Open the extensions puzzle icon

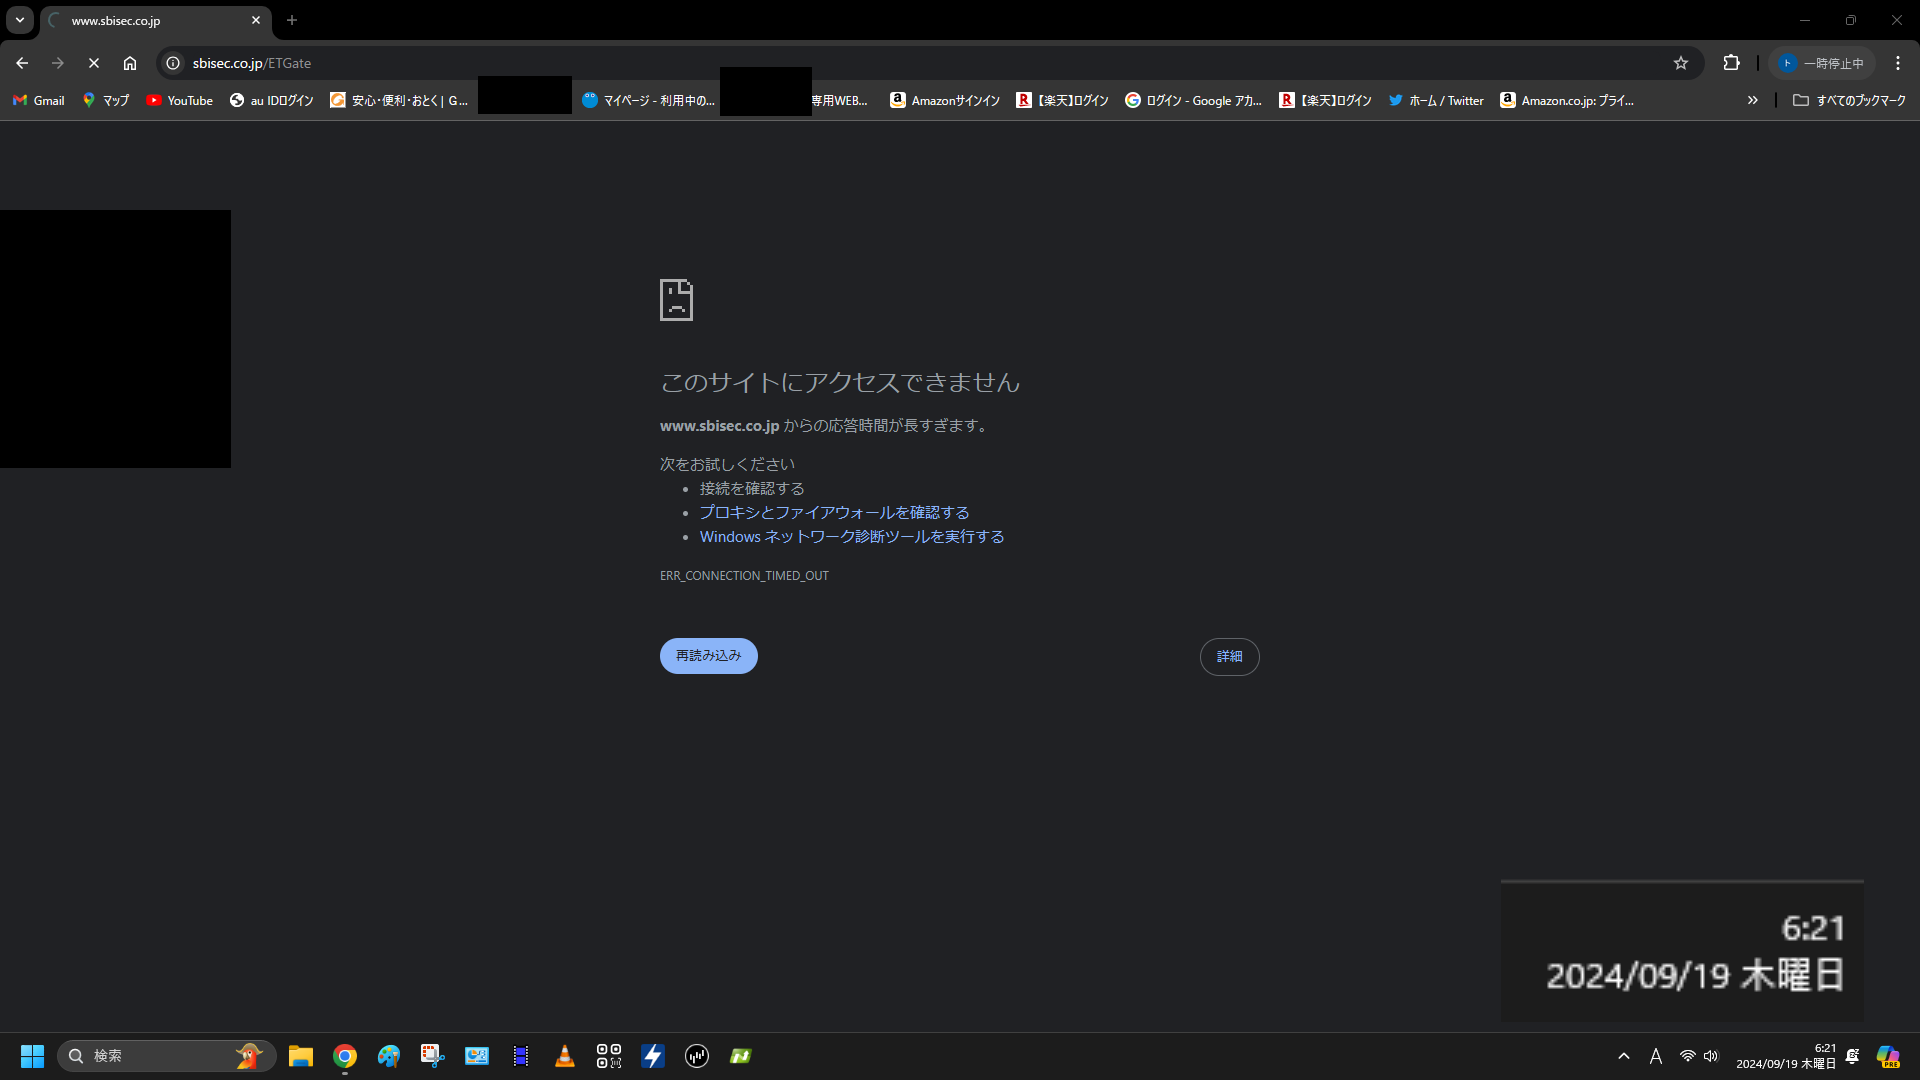pos(1732,63)
